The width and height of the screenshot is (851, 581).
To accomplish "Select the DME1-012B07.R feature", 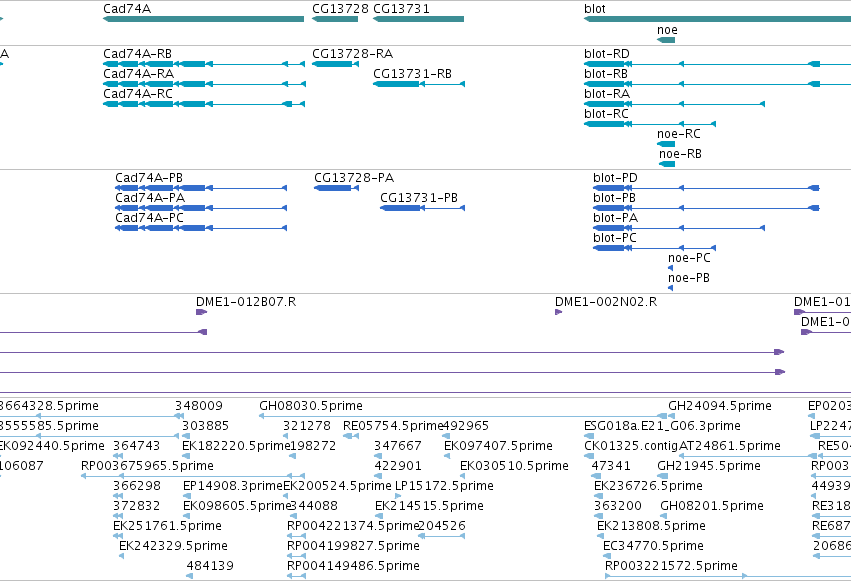I will (201, 312).
